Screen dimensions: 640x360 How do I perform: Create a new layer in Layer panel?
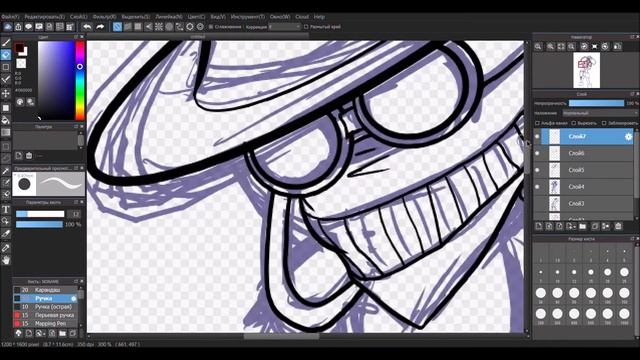(x=539, y=226)
